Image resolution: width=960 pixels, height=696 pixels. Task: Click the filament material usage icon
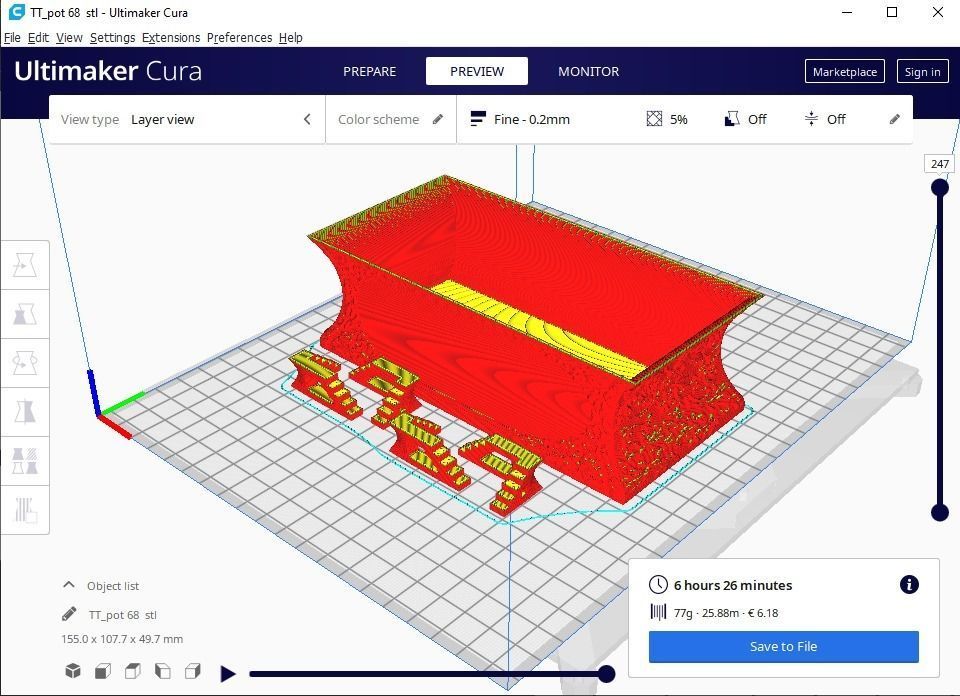(x=658, y=612)
